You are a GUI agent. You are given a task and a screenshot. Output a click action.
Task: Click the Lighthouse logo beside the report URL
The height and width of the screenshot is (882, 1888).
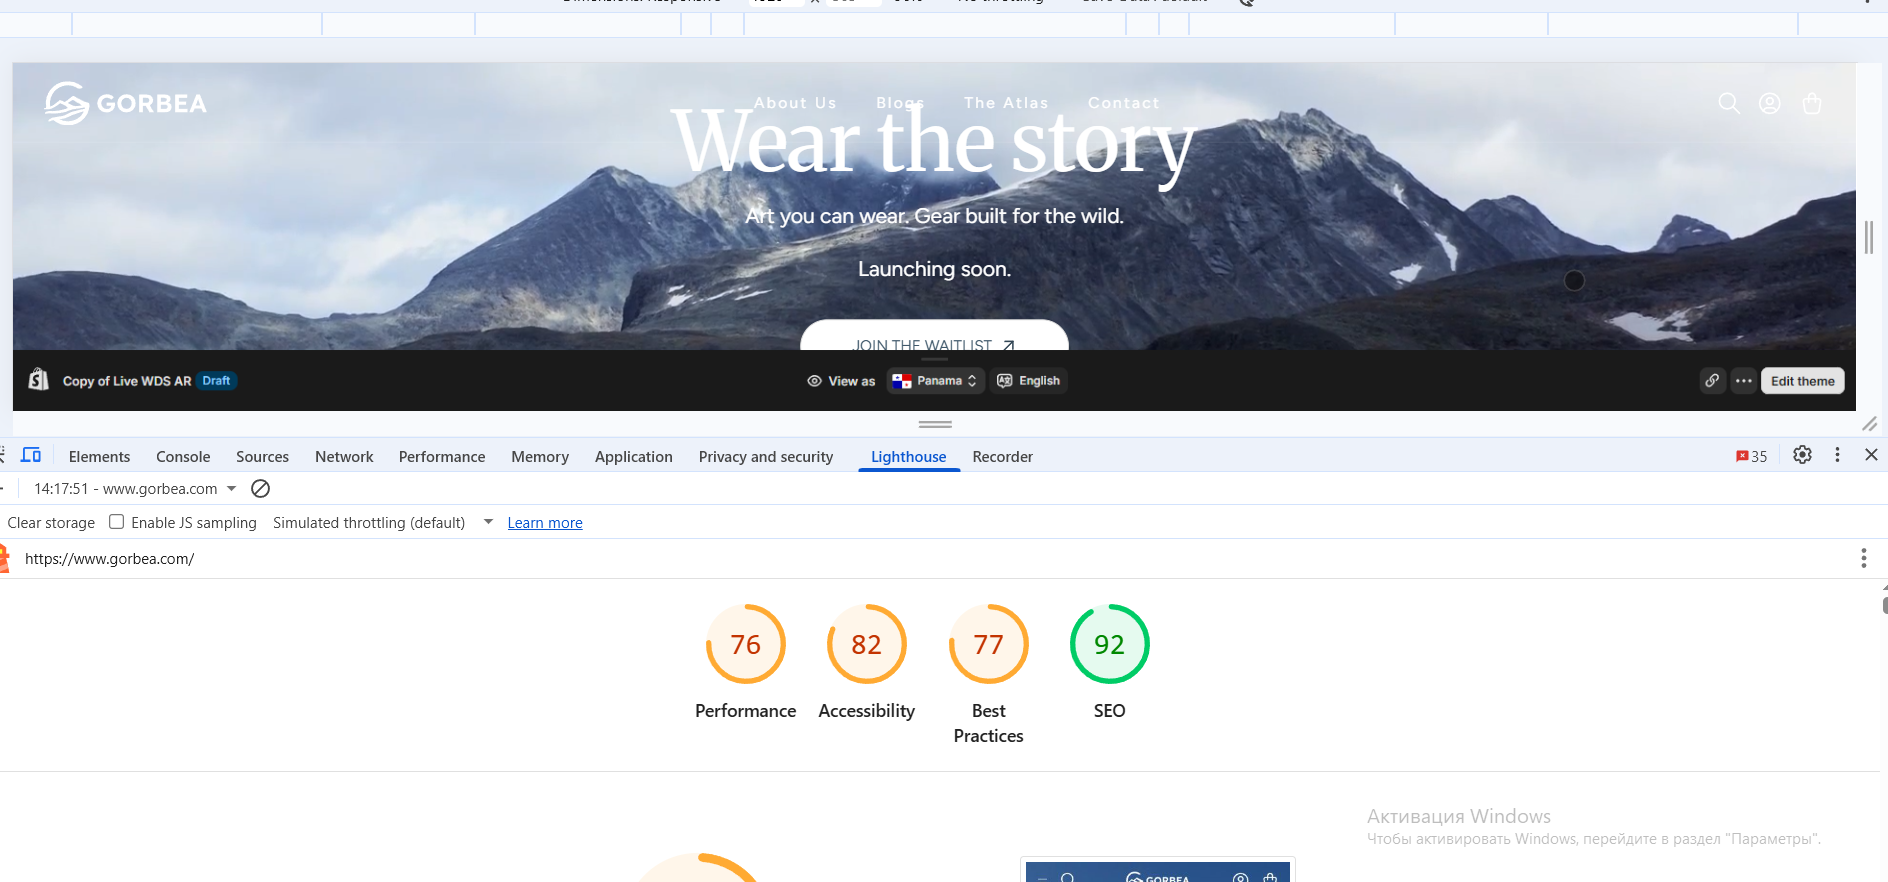[x=4, y=558]
